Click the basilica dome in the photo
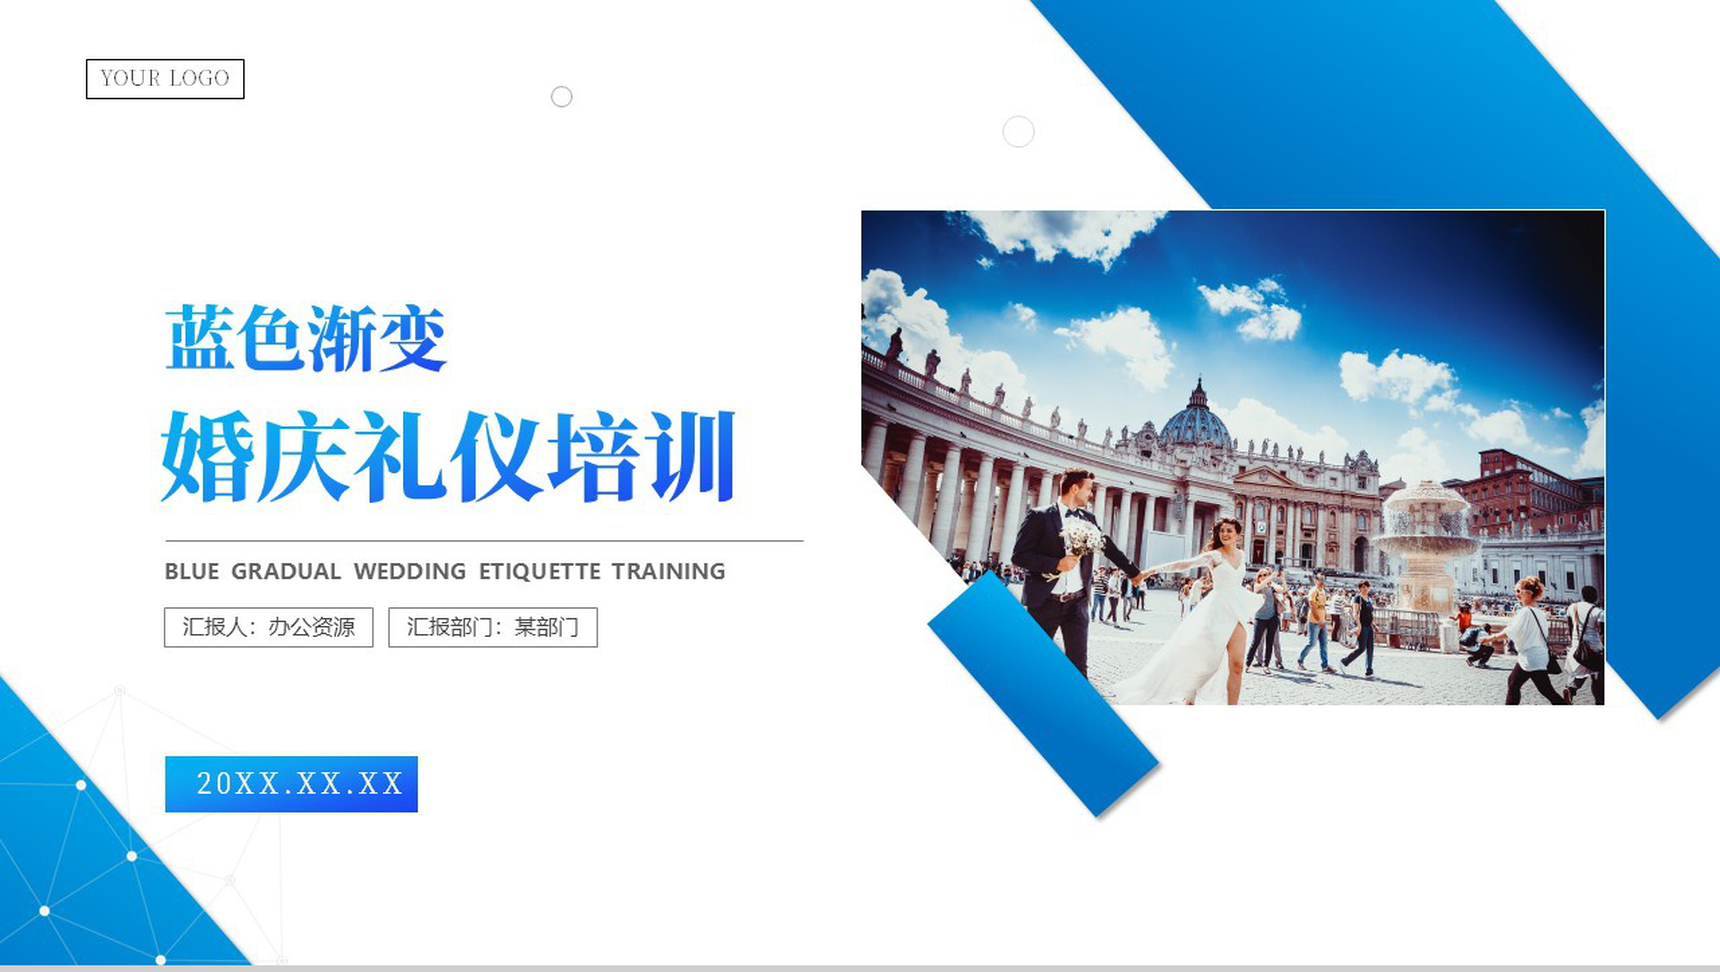Viewport: 1720px width, 972px height. 1196,418
